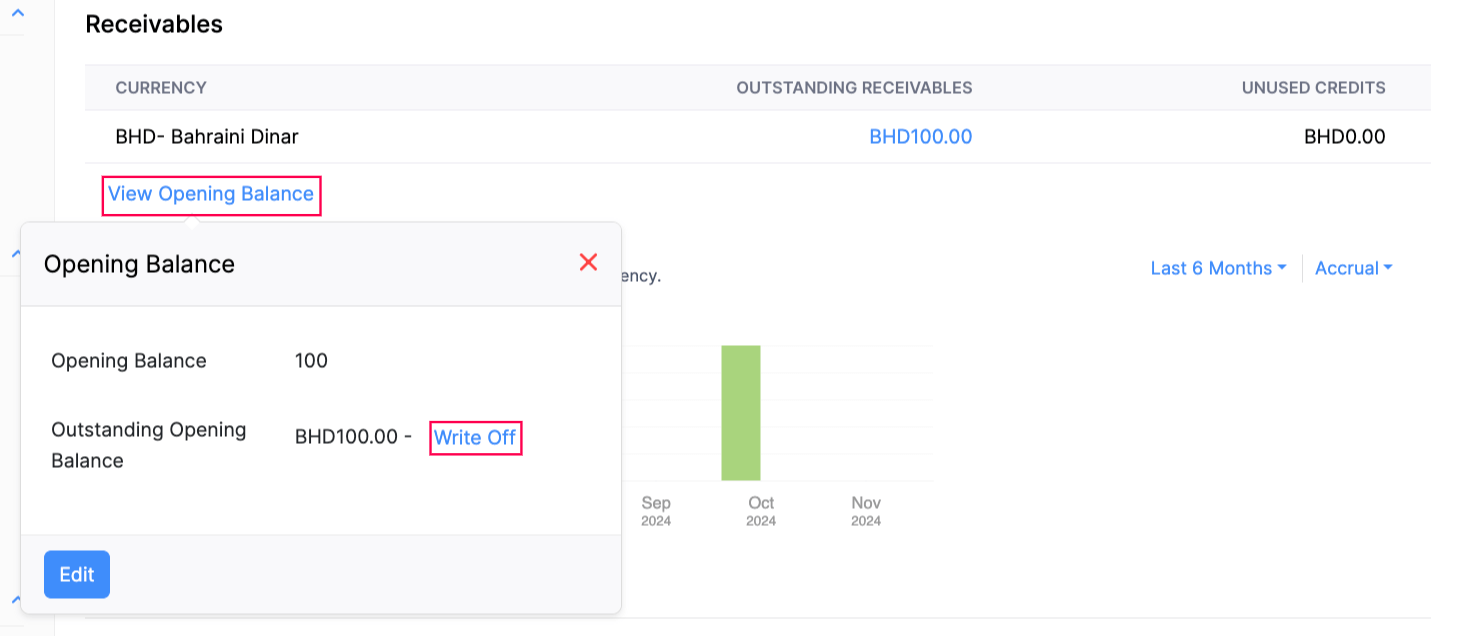Click the OUTSTANDING RECEIVABLES column header
This screenshot has height=636, width=1459.
pos(854,88)
